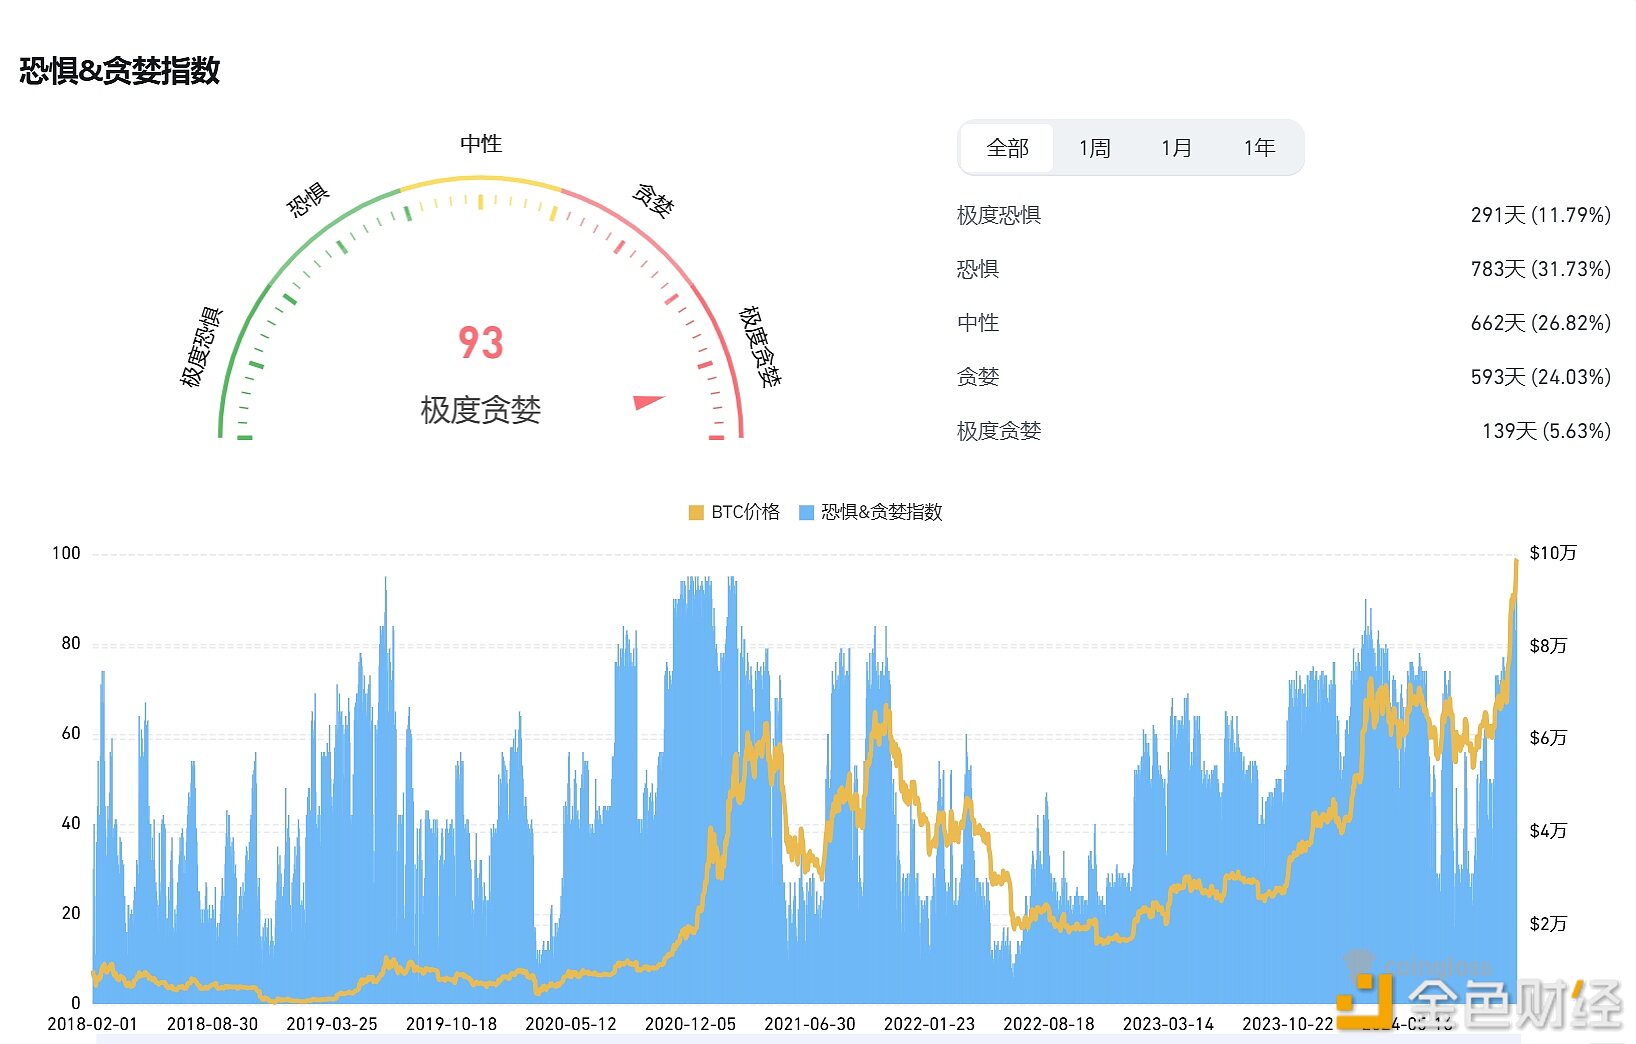This screenshot has height=1044, width=1636.
Task: Switch to the 1年 tab
Action: pyautogui.click(x=1259, y=148)
